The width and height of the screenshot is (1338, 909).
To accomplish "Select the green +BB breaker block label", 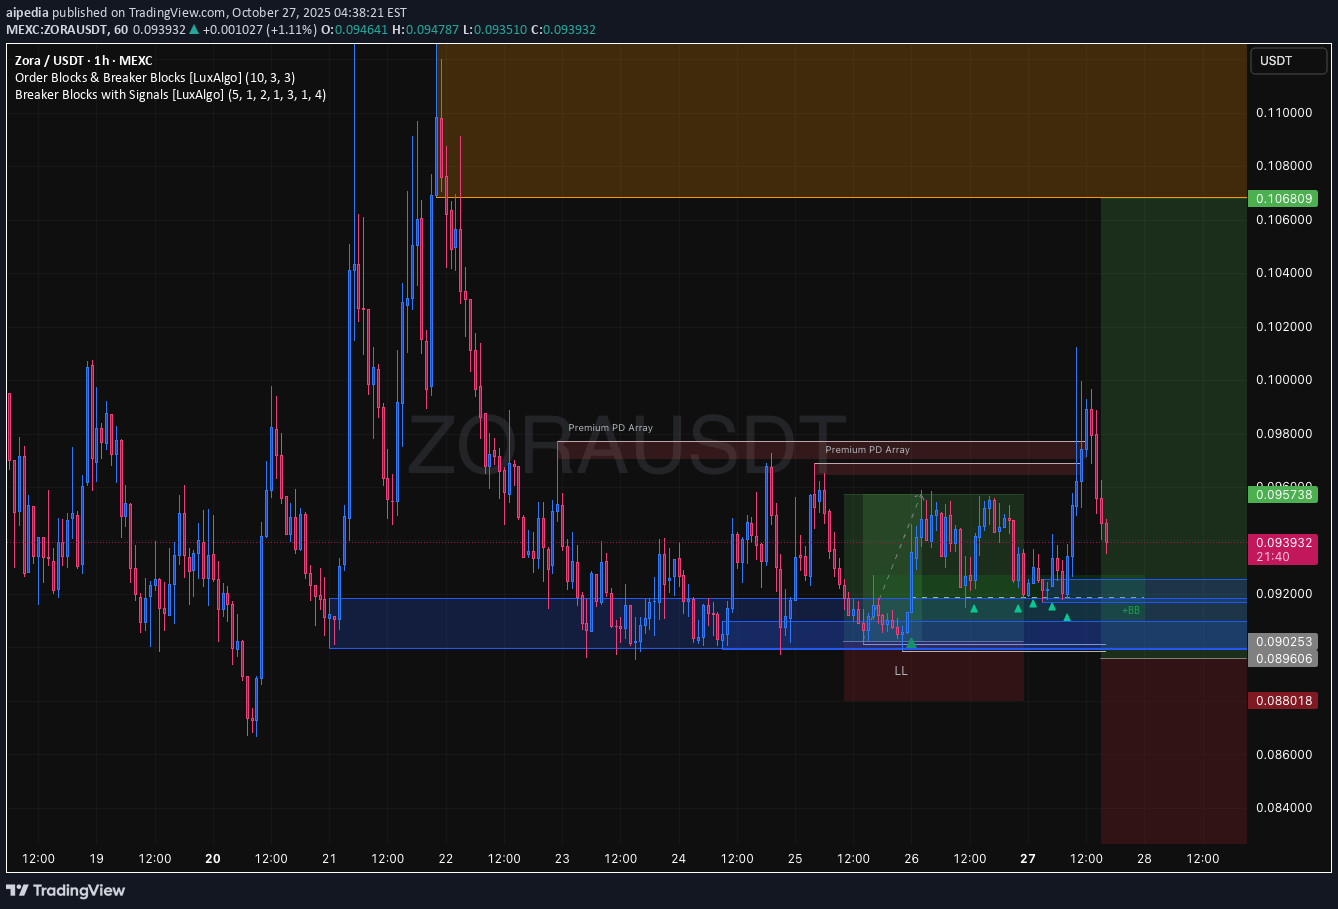I will pyautogui.click(x=1130, y=610).
